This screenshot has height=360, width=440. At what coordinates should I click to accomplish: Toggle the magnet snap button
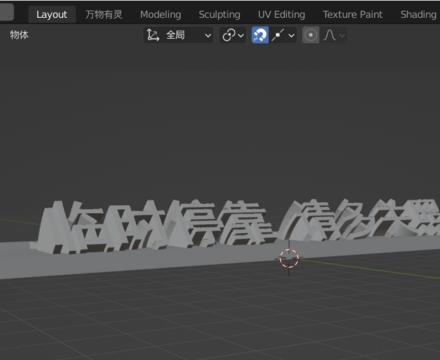coord(260,35)
